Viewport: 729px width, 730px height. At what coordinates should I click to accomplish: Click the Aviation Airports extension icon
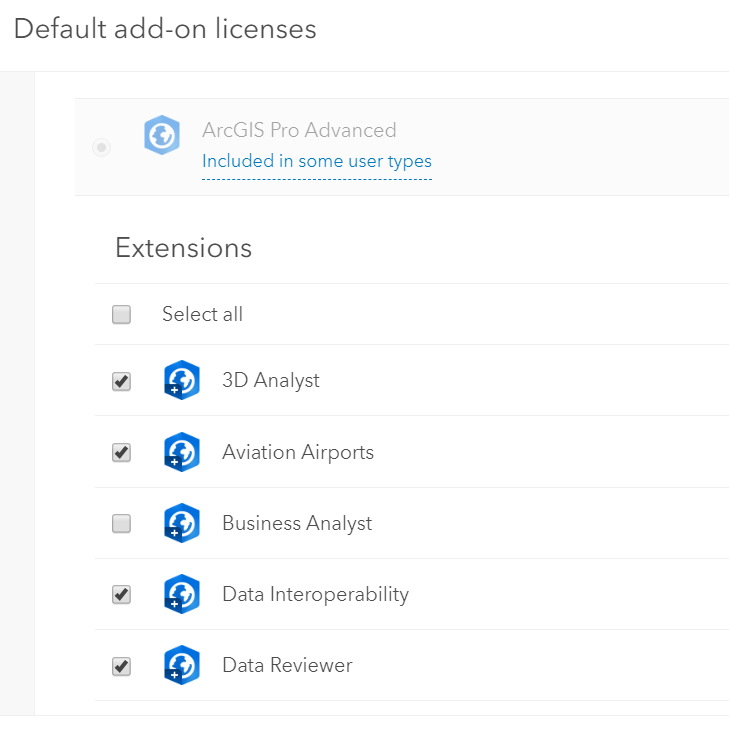click(x=182, y=452)
